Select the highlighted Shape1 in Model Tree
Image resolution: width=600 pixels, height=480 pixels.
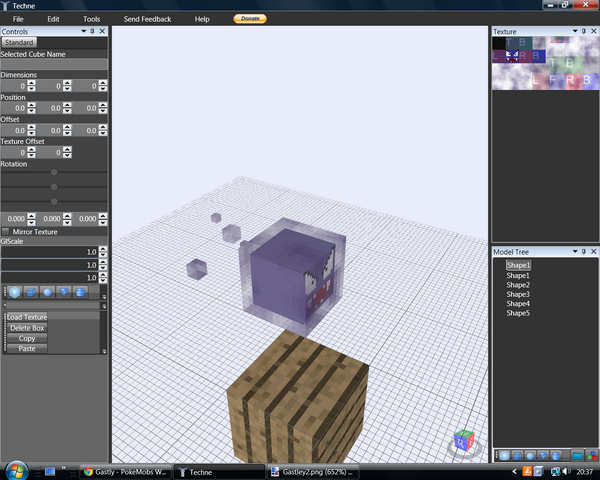[x=518, y=265]
